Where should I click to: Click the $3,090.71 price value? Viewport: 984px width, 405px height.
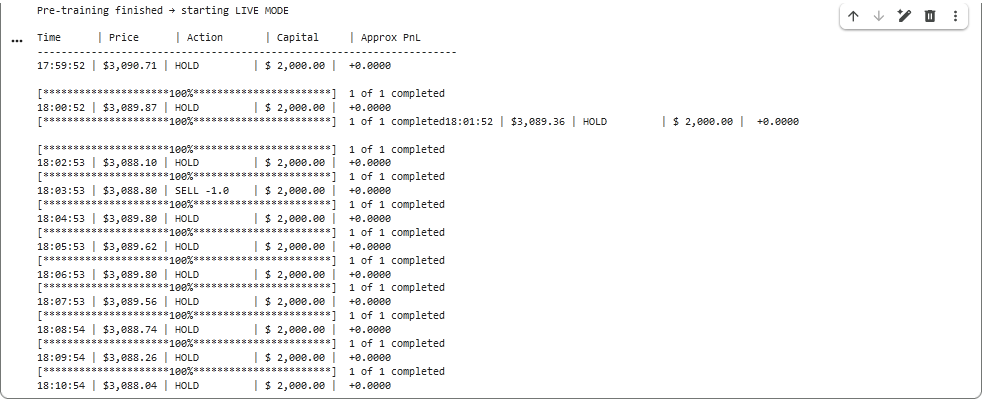tap(130, 66)
